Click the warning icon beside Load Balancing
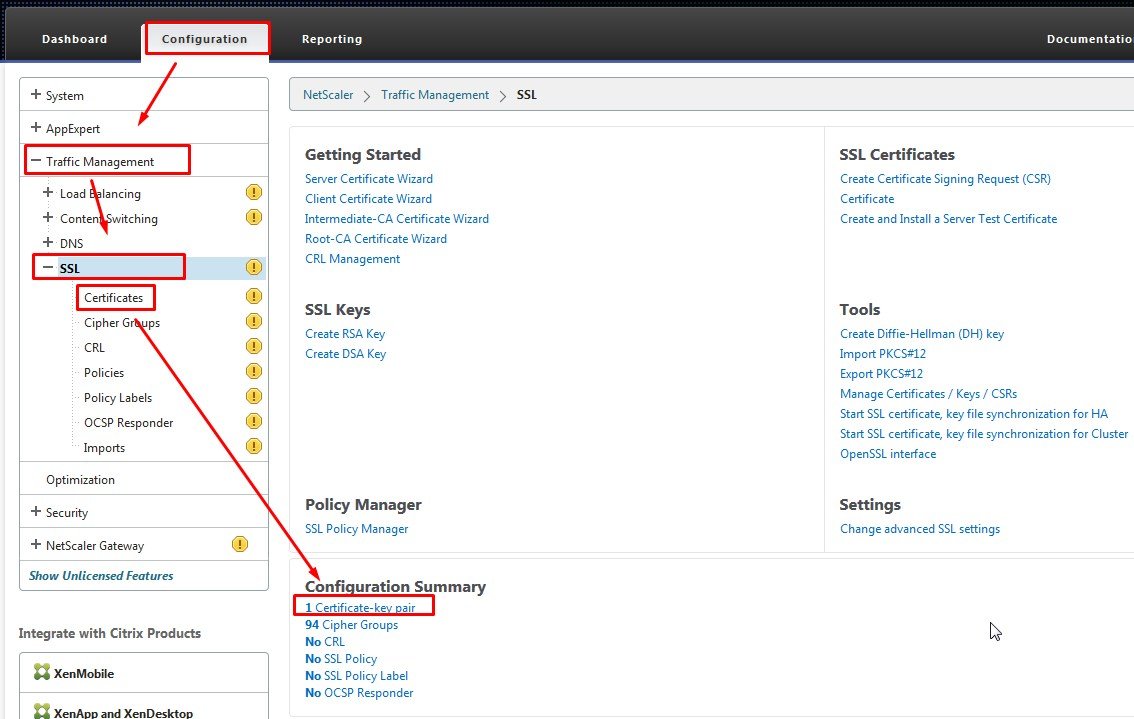This screenshot has height=719, width=1134. click(x=253, y=193)
